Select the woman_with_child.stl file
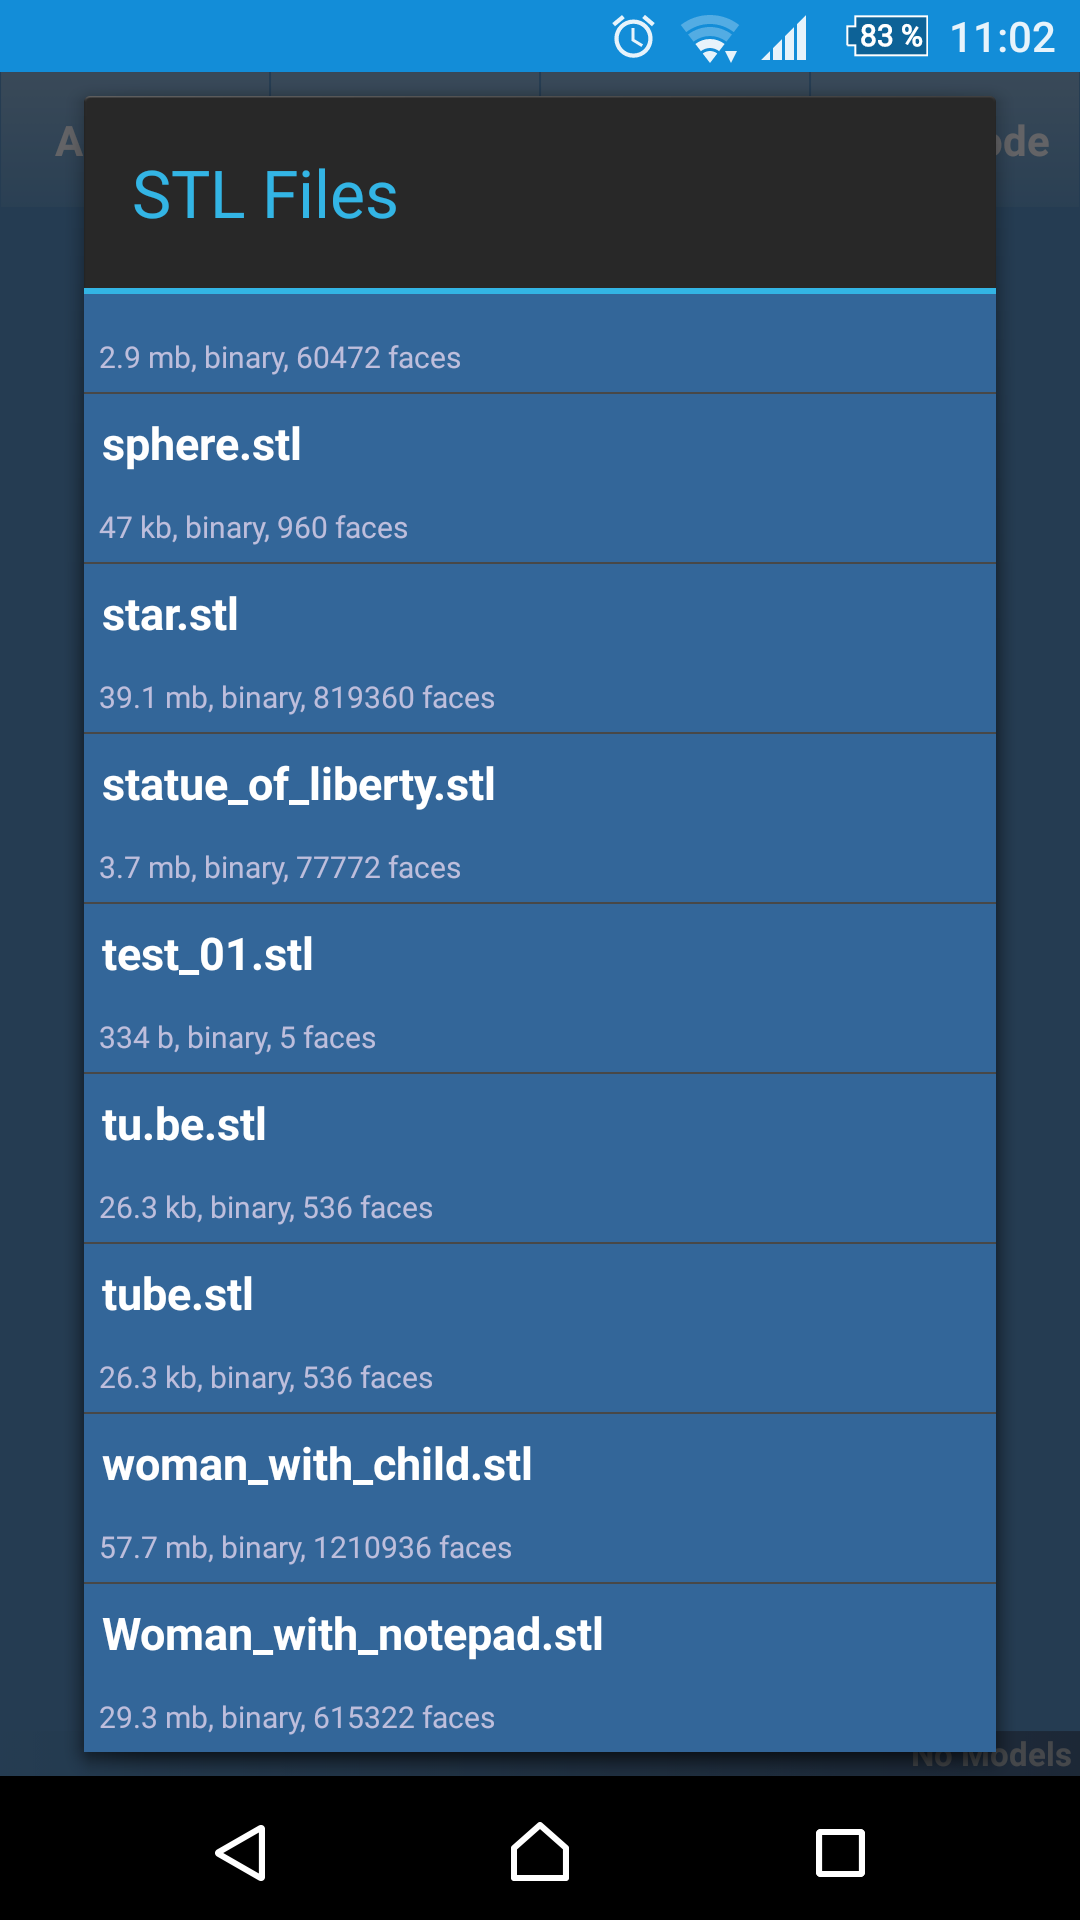 click(x=540, y=1498)
